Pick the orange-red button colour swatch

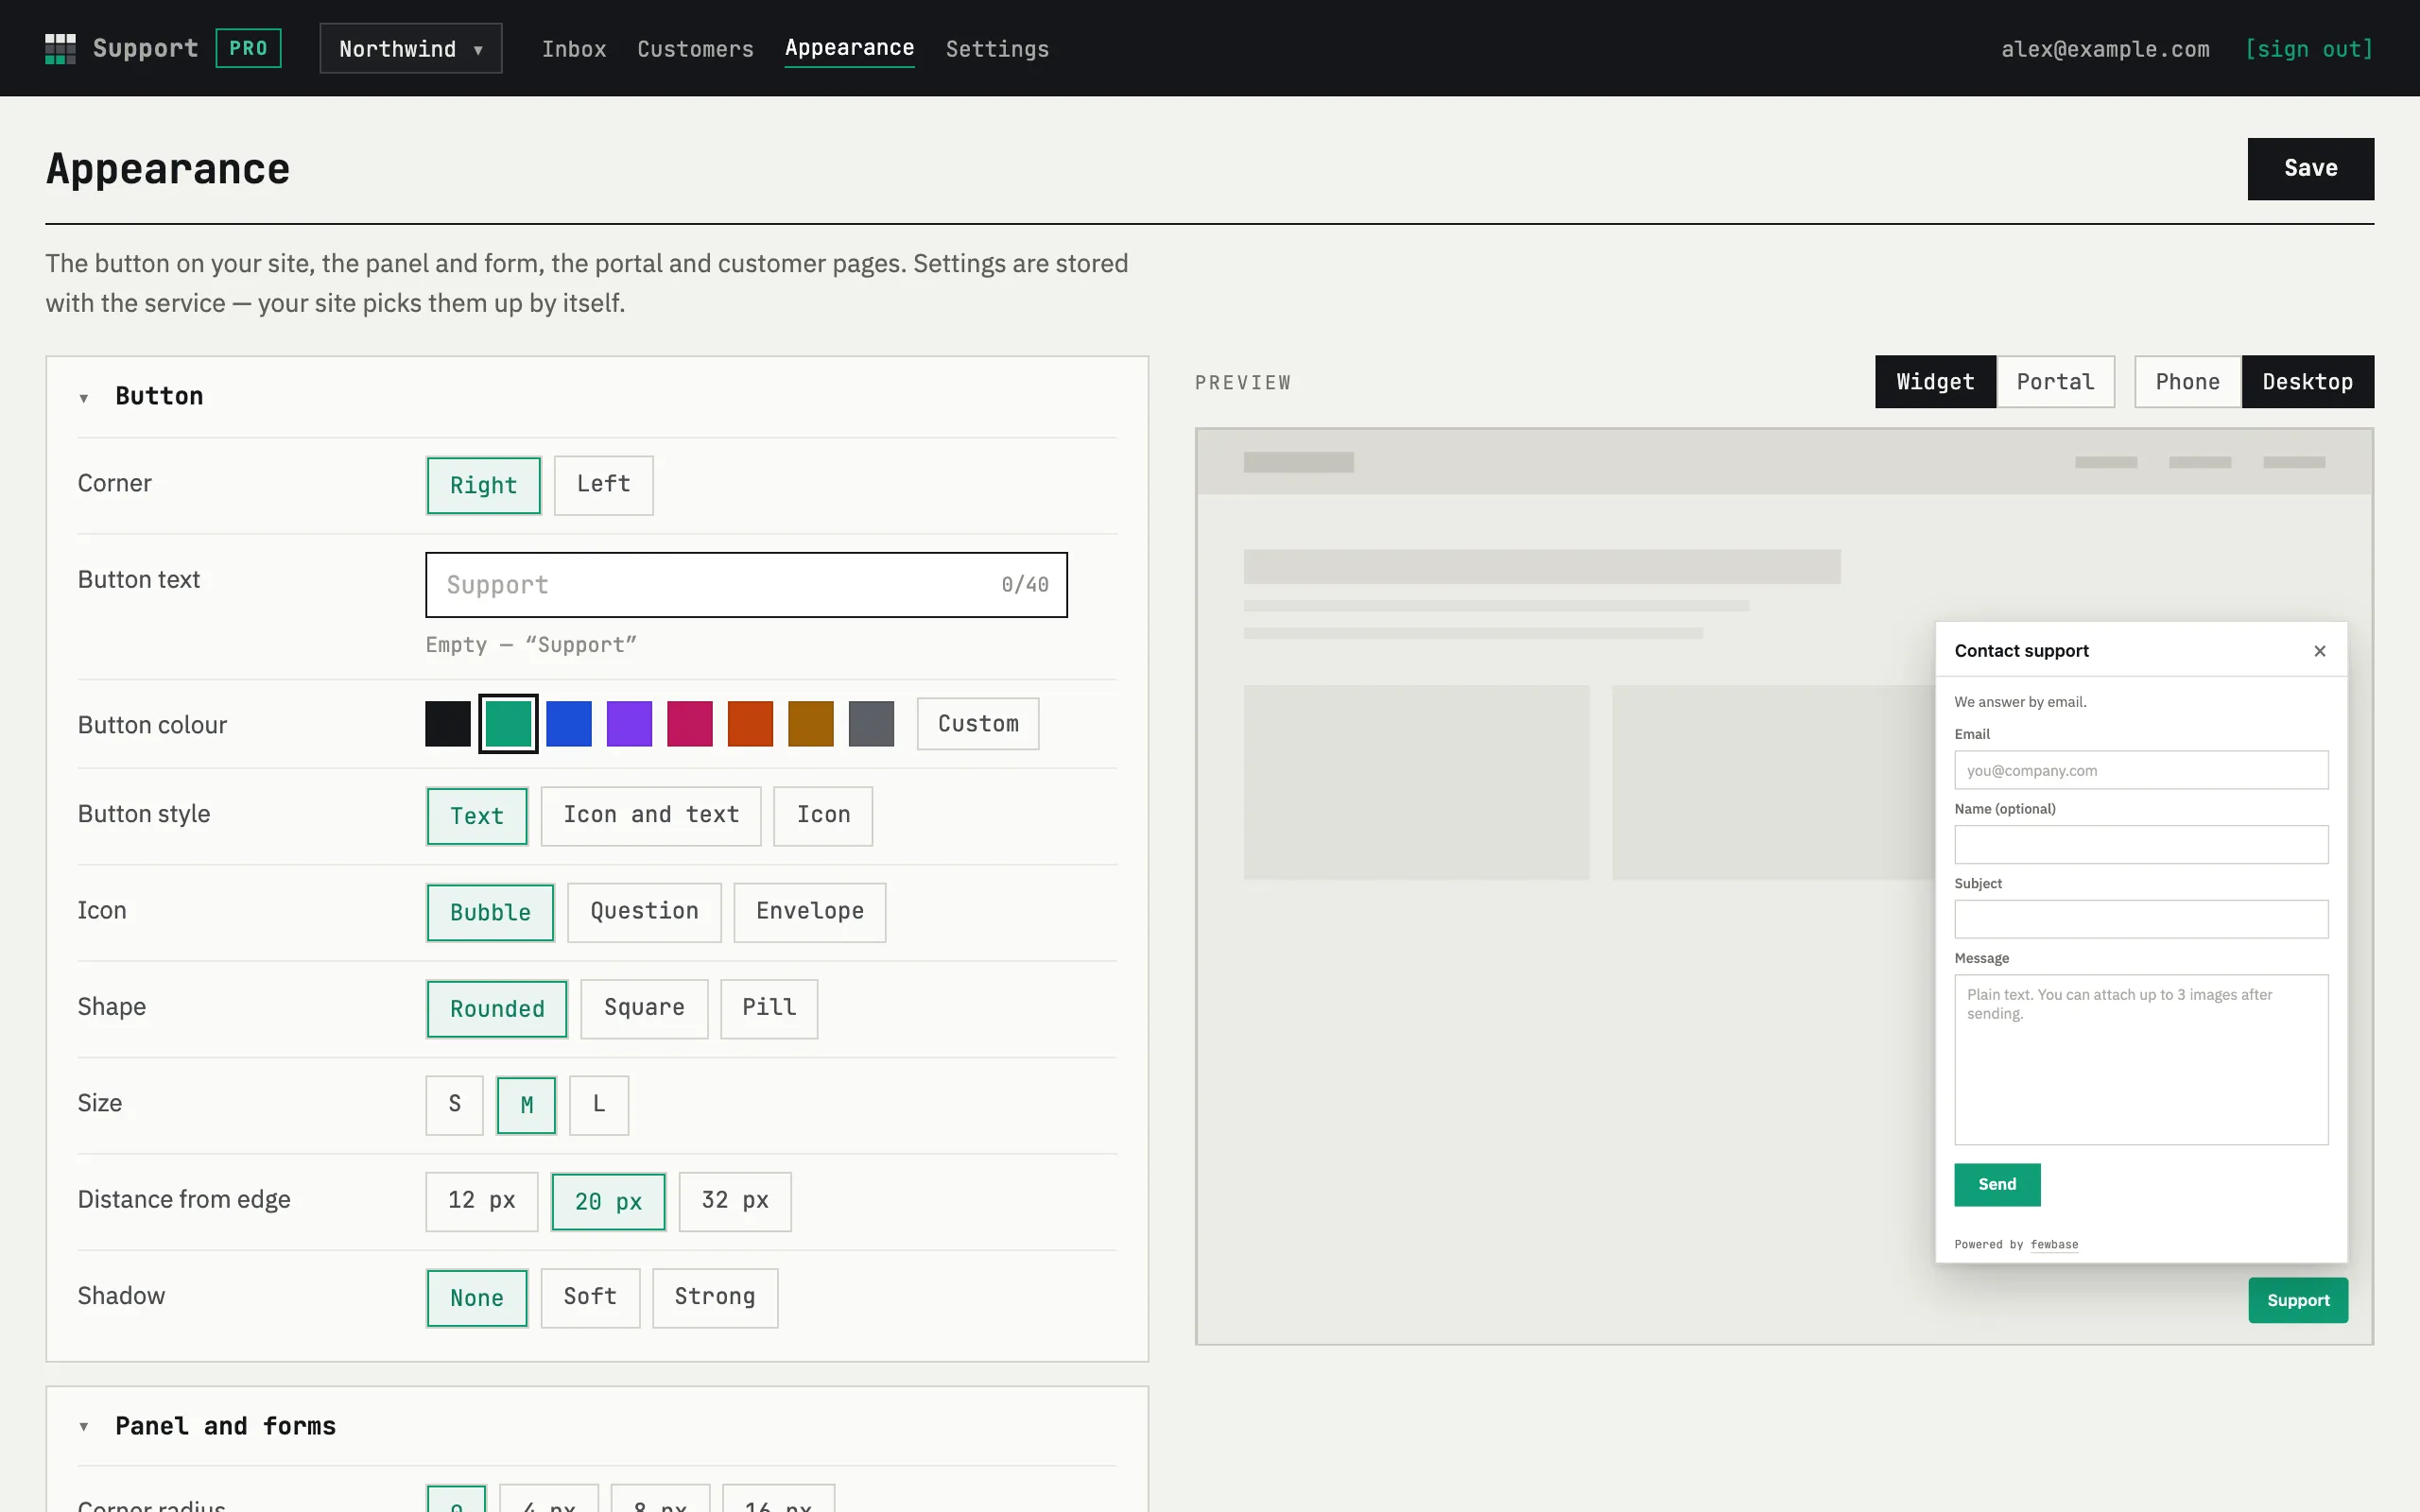750,724
